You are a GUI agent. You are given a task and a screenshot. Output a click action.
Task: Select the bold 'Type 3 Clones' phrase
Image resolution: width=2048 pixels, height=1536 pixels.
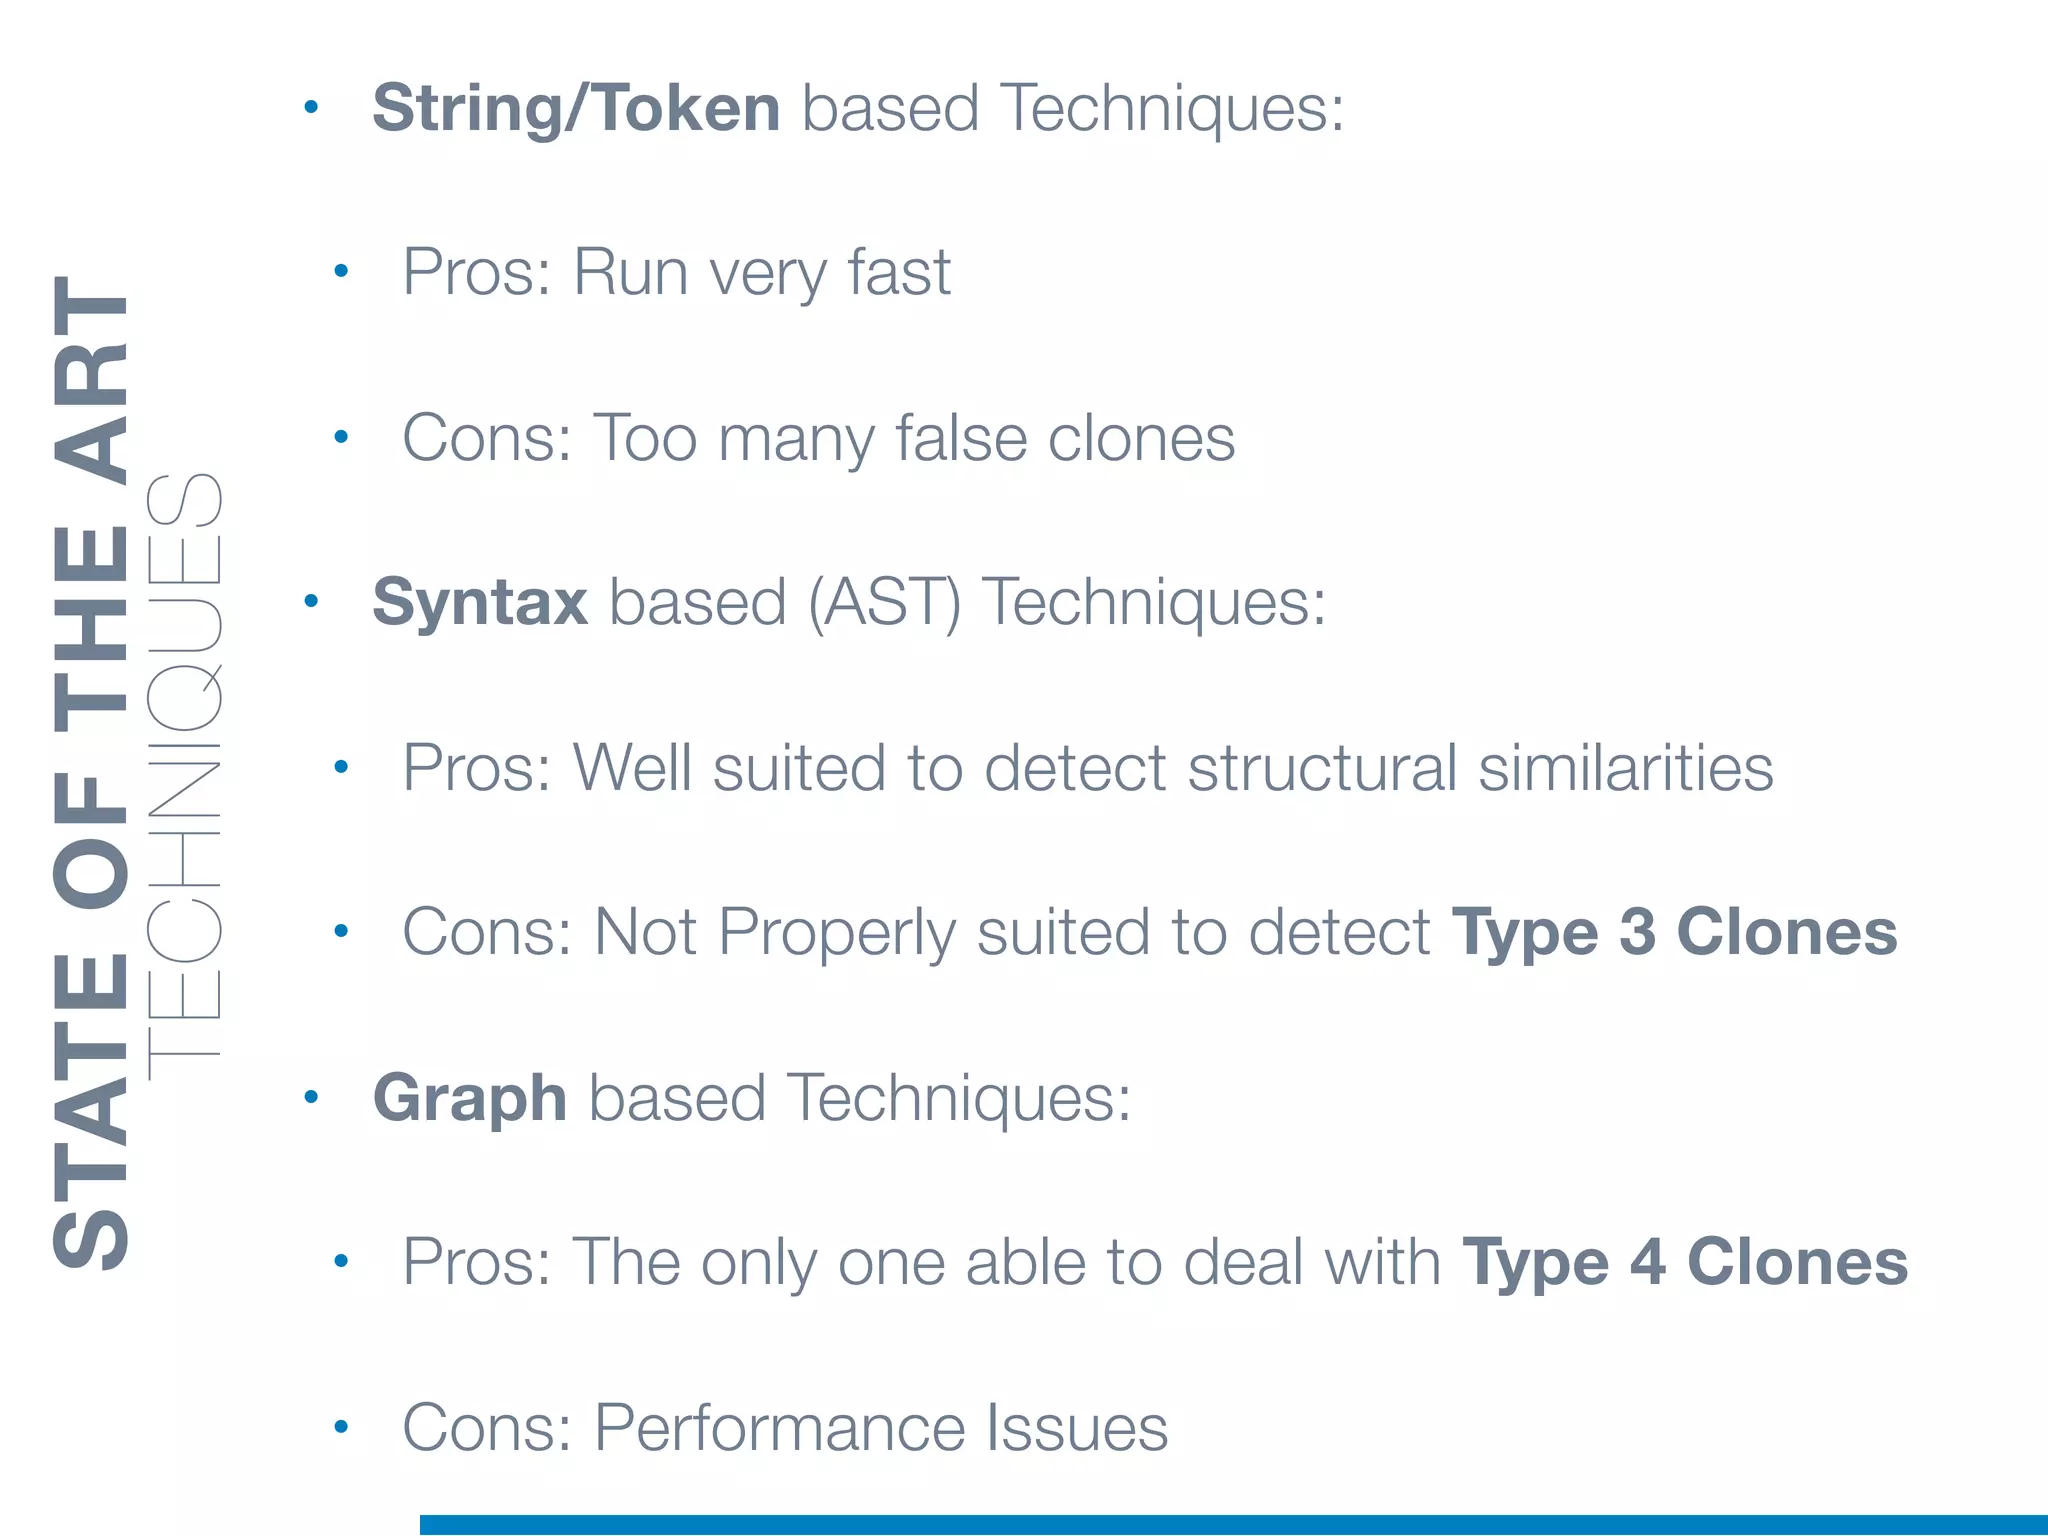(x=1673, y=933)
